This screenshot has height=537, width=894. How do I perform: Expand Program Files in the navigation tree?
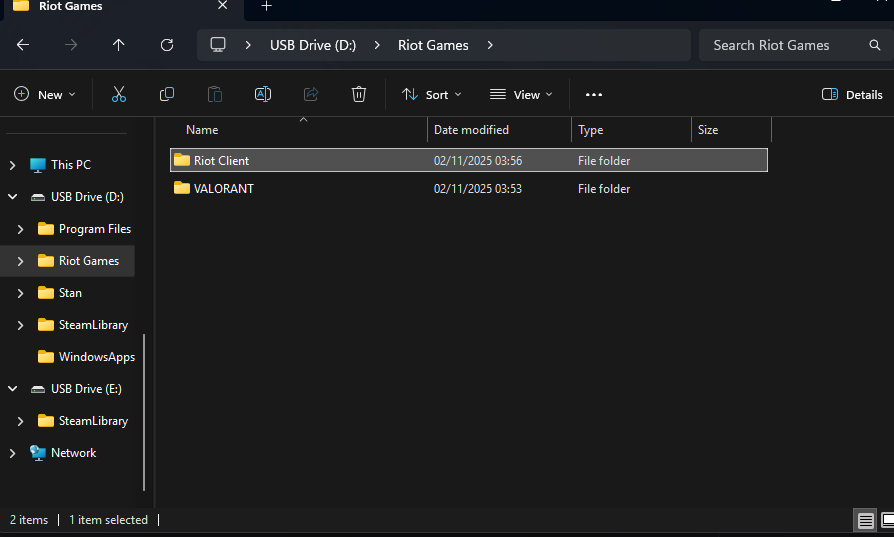click(21, 229)
